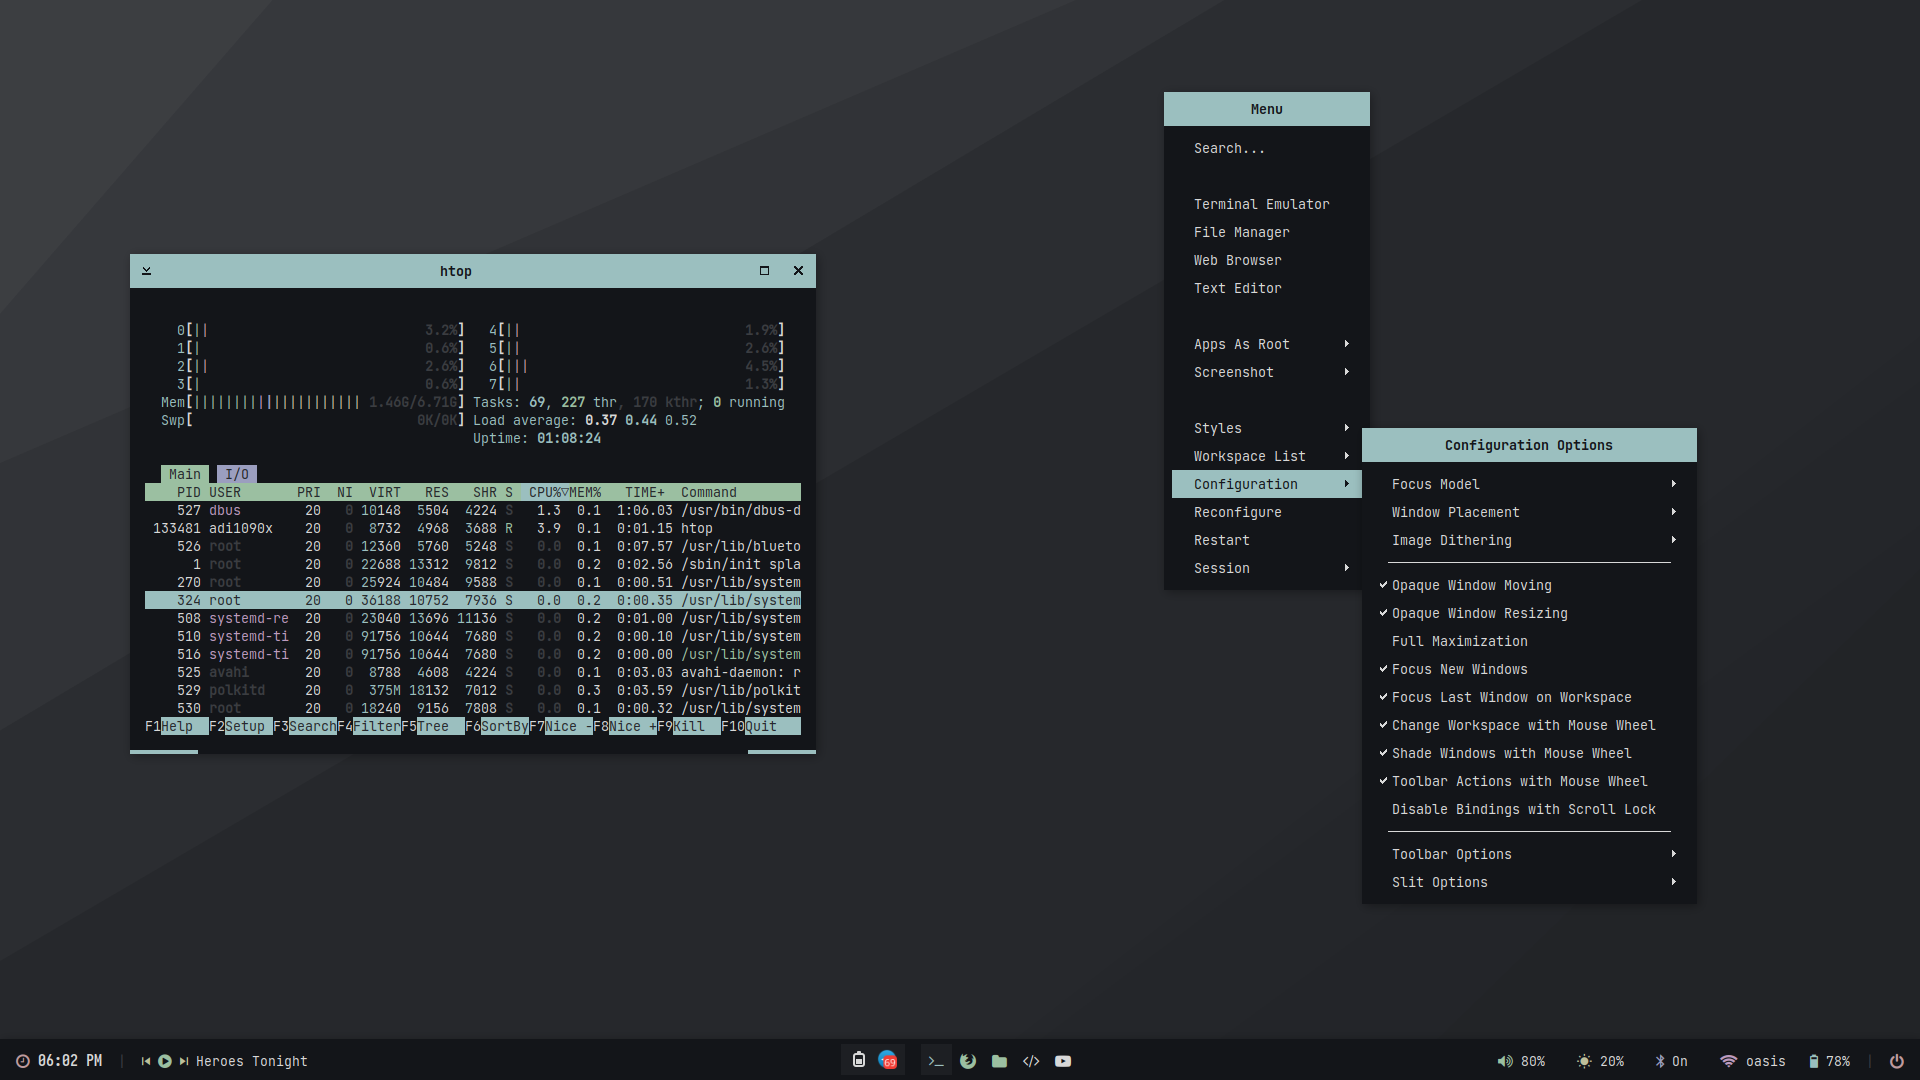The width and height of the screenshot is (1920, 1080).
Task: Toggle Focus New Windows option
Action: (x=1459, y=669)
